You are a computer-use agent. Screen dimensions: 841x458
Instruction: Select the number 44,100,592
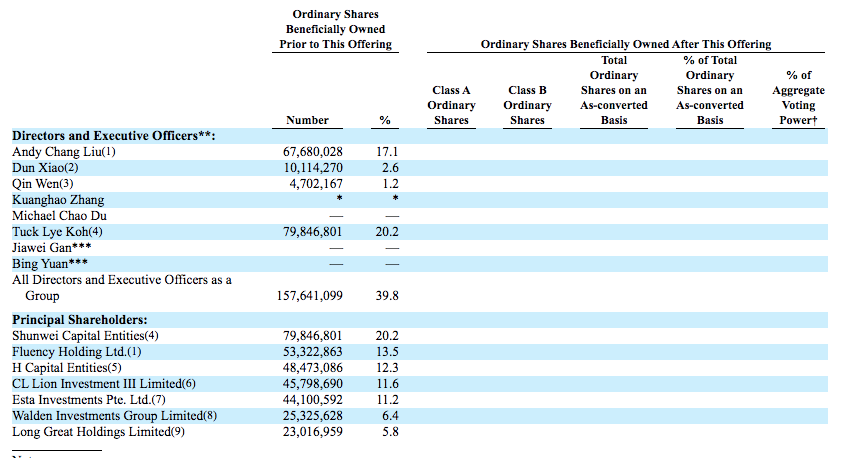(x=313, y=400)
